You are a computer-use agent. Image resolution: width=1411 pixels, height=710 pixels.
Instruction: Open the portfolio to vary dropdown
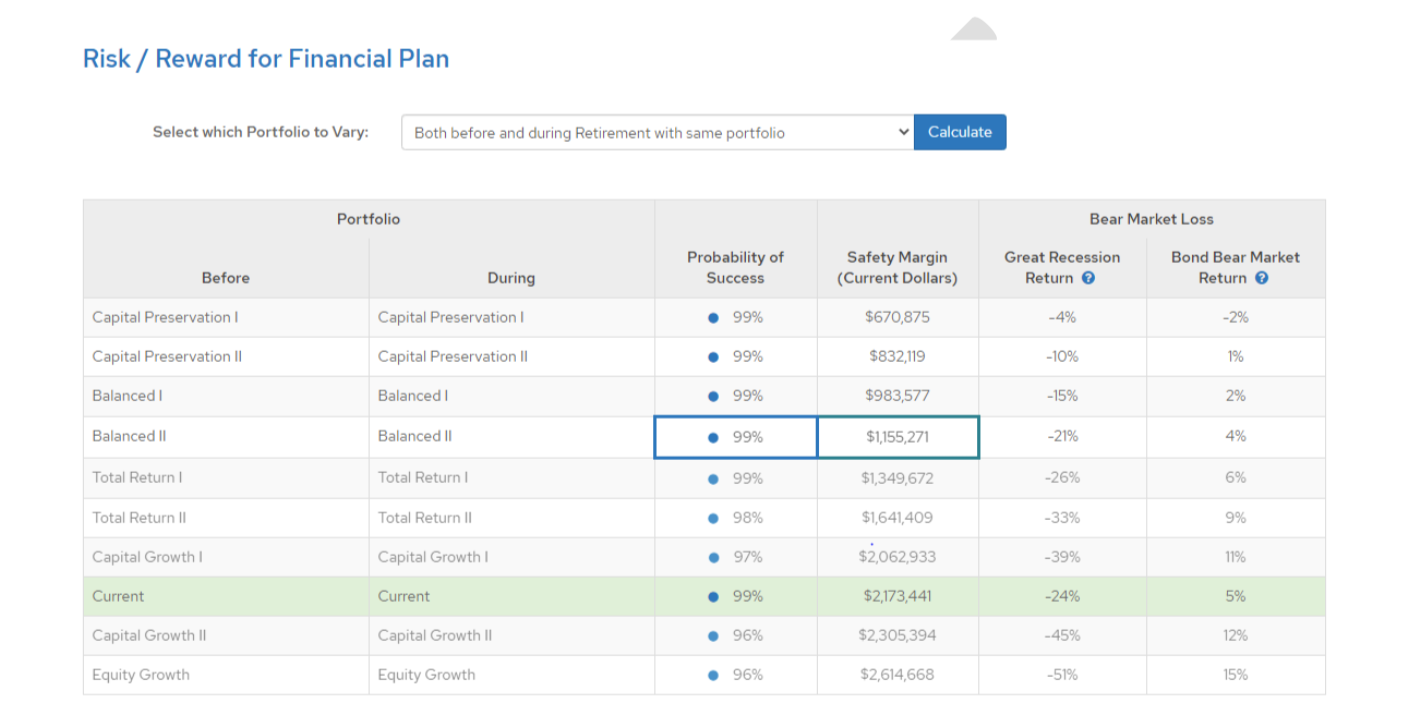657,132
